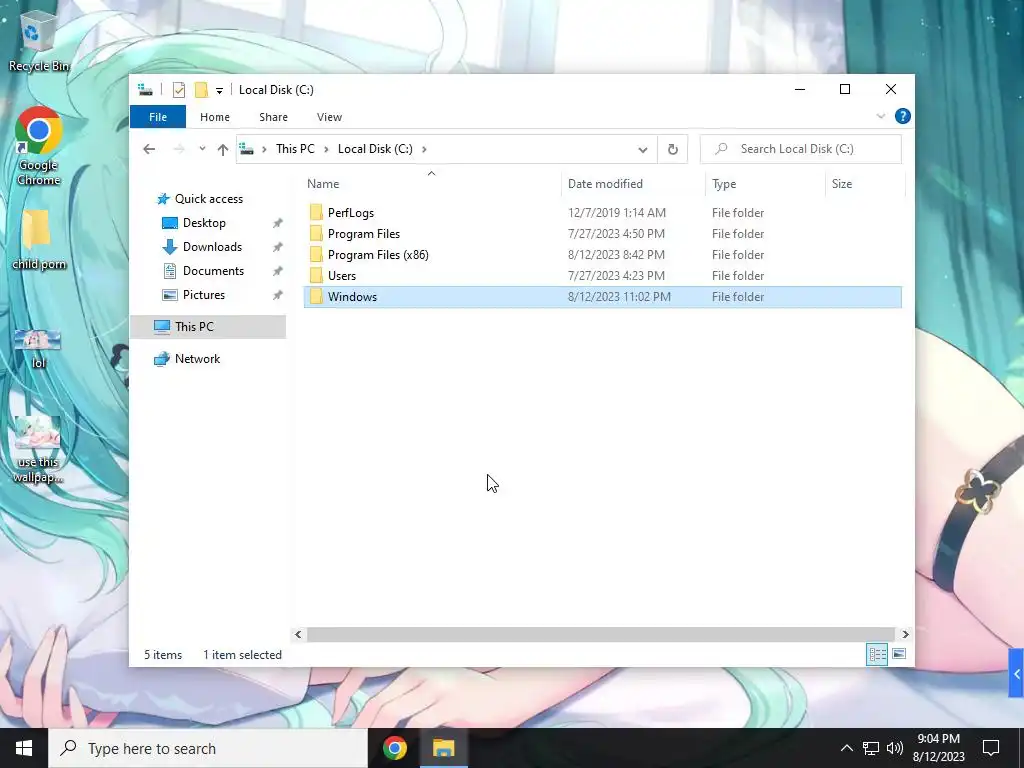Screen dimensions: 1024x768
Task: Open Pictures in the navigation pane
Action: click(204, 295)
